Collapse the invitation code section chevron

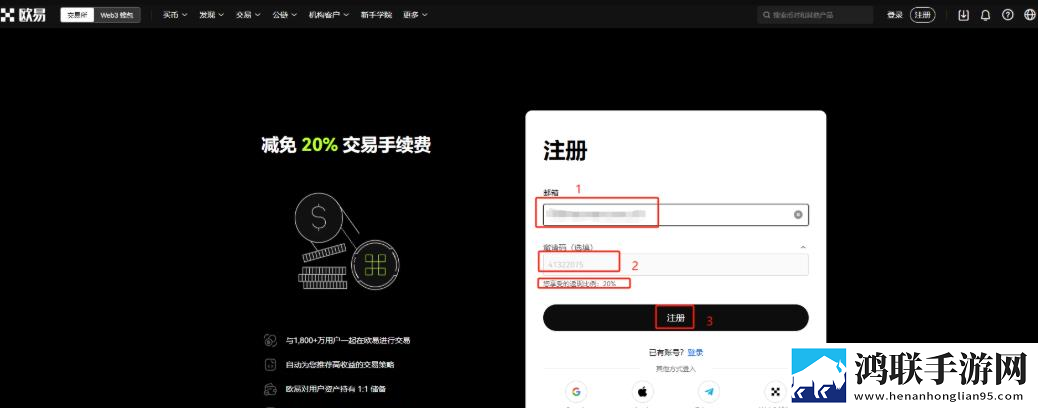803,247
